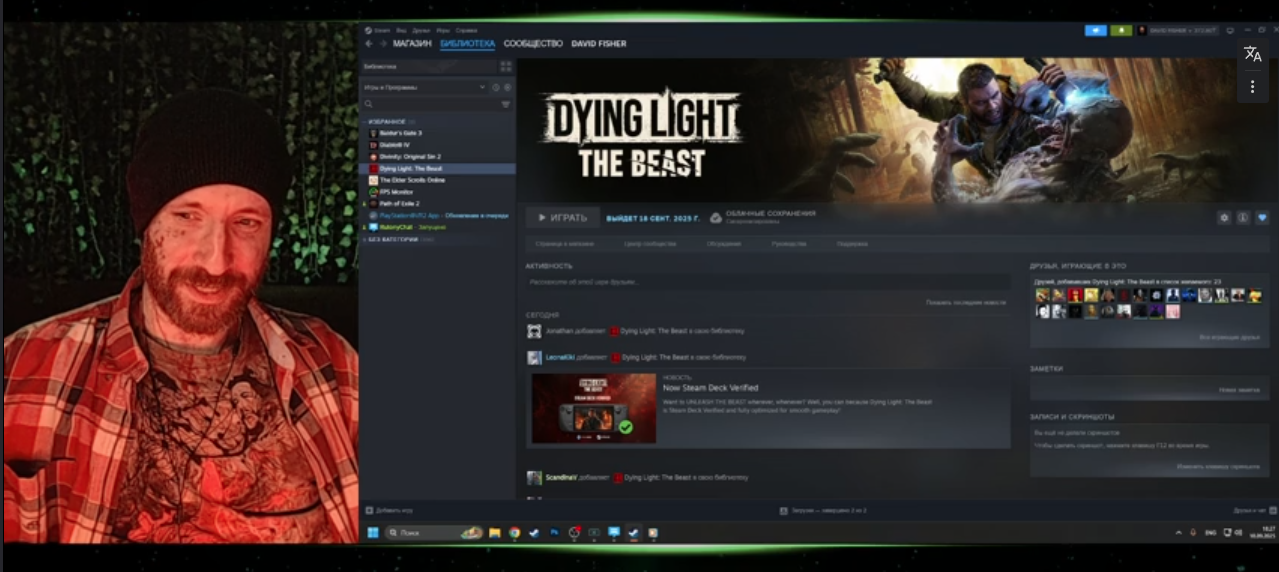Open the МАГАЗИН tab
This screenshot has height=572, width=1279.
[x=412, y=44]
